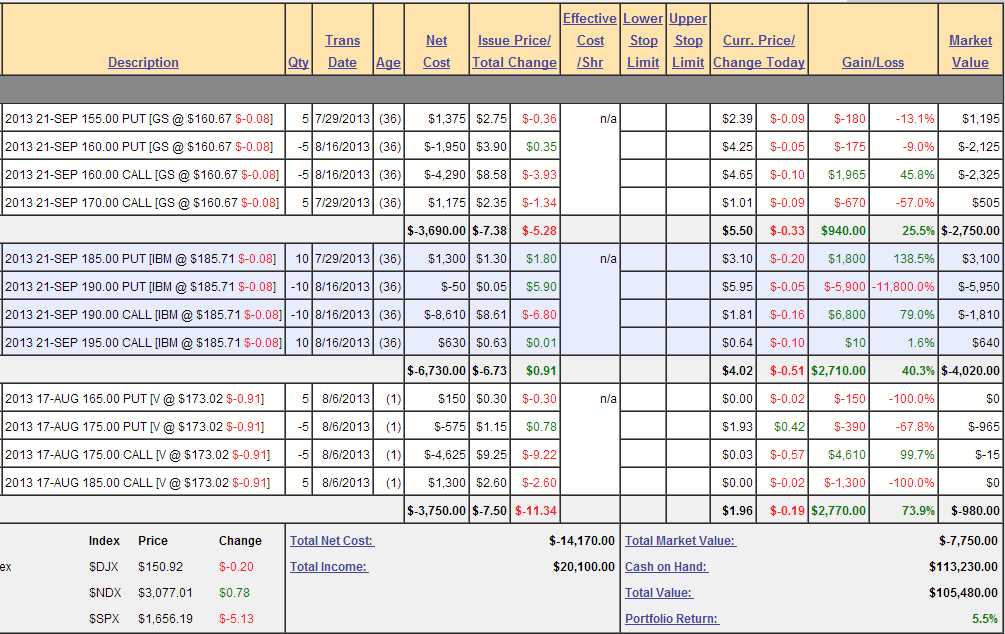
Task: Open the Total Income link
Action: pyautogui.click(x=328, y=567)
